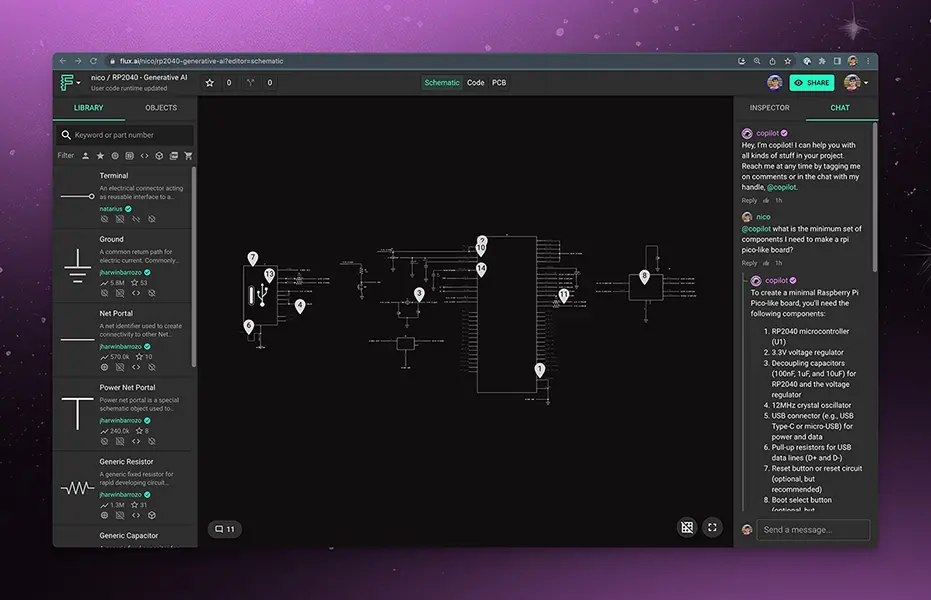Select the Flux logo in the top-left corner
This screenshot has height=600, width=931.
coord(68,82)
